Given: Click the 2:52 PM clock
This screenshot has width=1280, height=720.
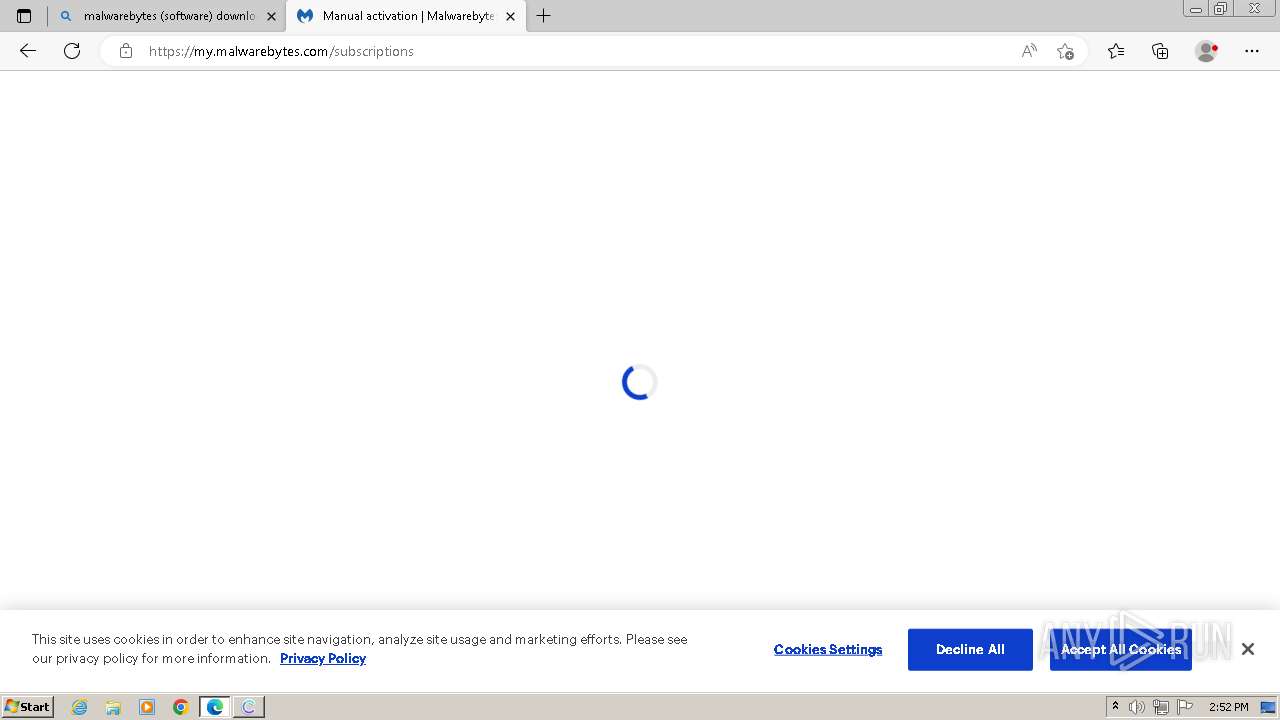Looking at the screenshot, I should (x=1228, y=707).
